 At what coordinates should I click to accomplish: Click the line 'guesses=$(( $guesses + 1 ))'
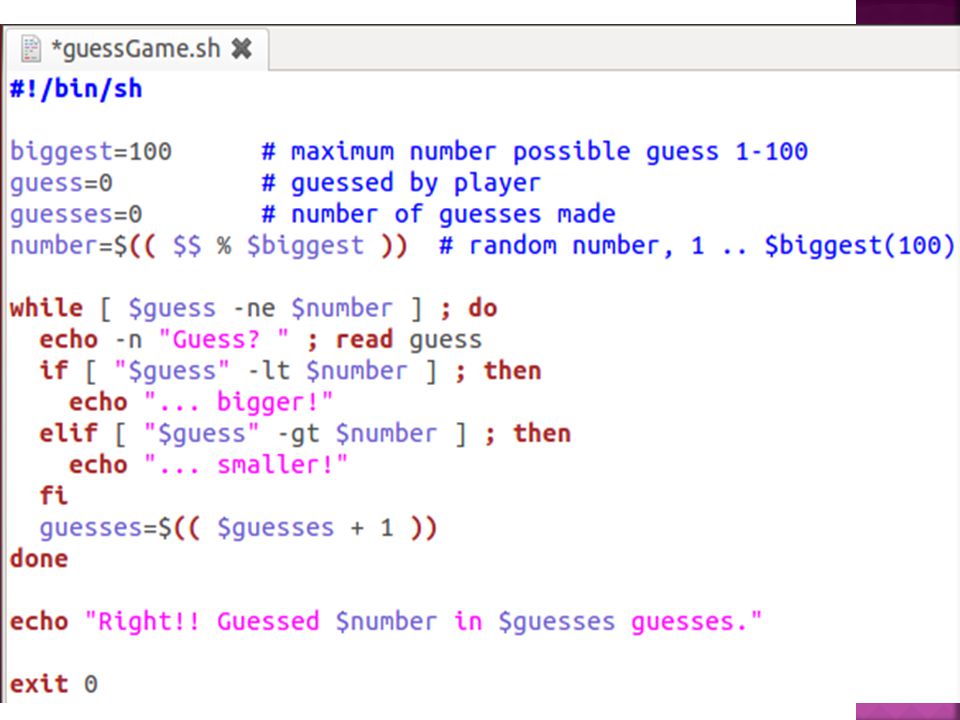click(x=238, y=528)
